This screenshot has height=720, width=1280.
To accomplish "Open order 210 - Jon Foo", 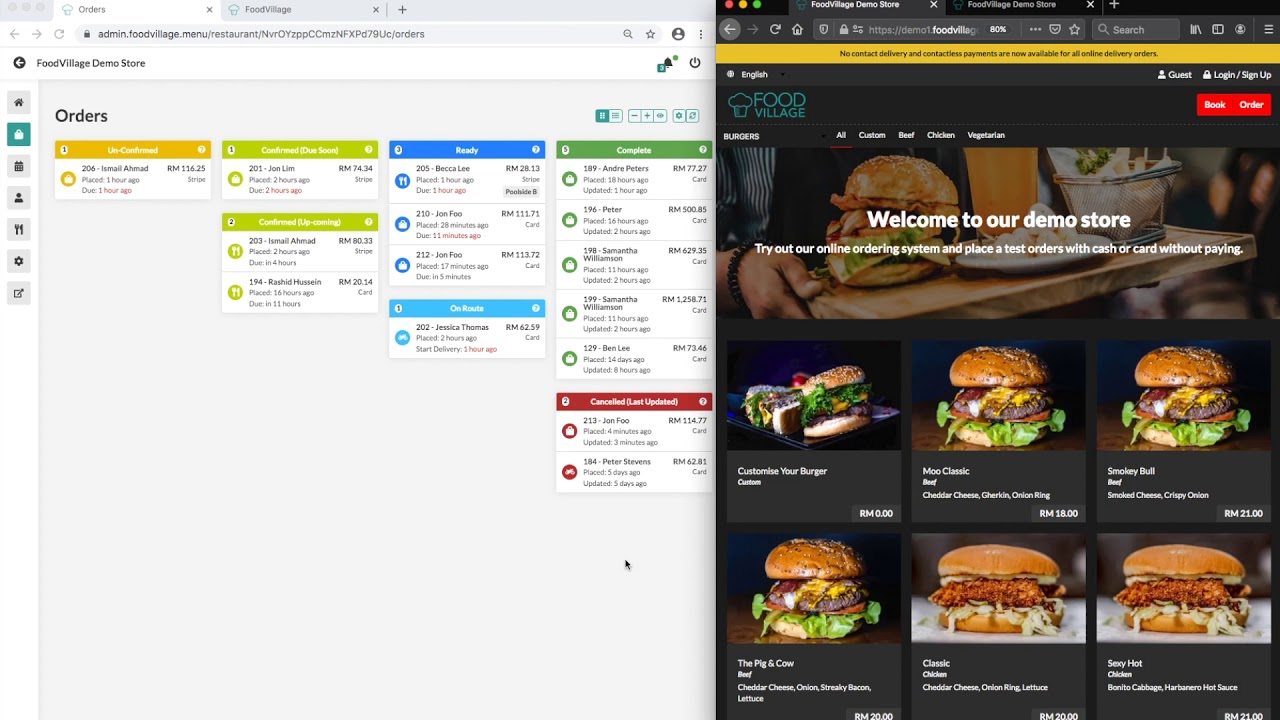I will click(467, 224).
